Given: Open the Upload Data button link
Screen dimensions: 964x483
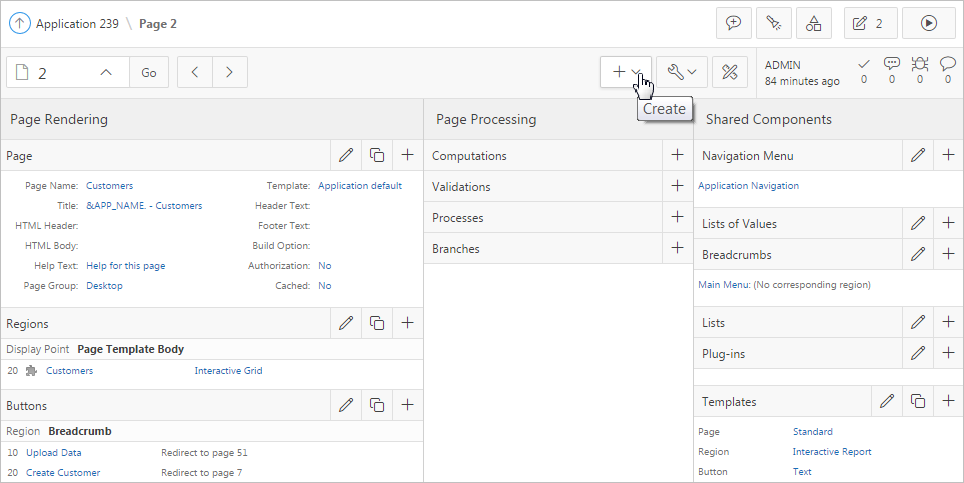Looking at the screenshot, I should [54, 453].
